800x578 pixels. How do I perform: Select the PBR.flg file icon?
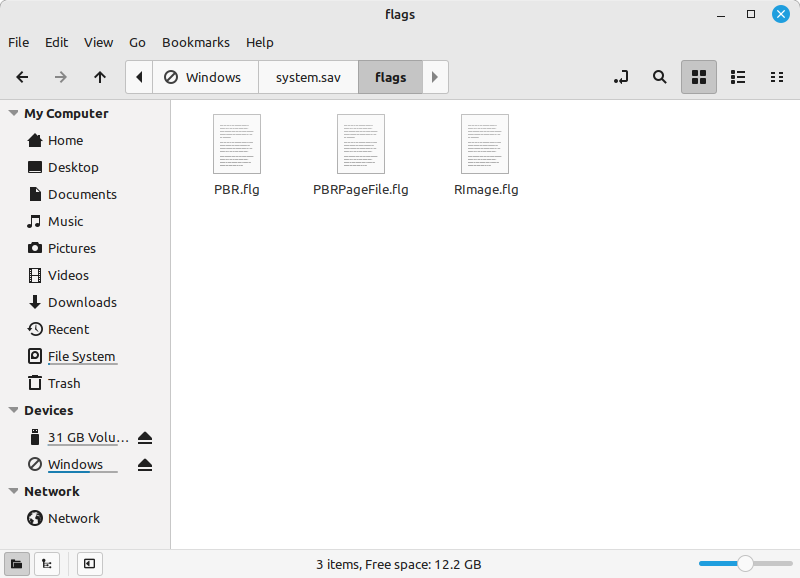(237, 144)
